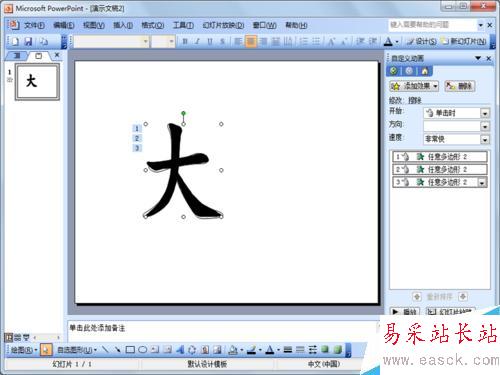Toggle Underline formatting button

point(210,41)
